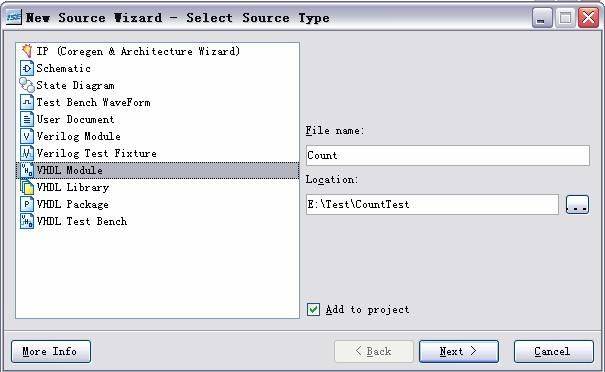Choose the VHDL Library icon

(27, 187)
